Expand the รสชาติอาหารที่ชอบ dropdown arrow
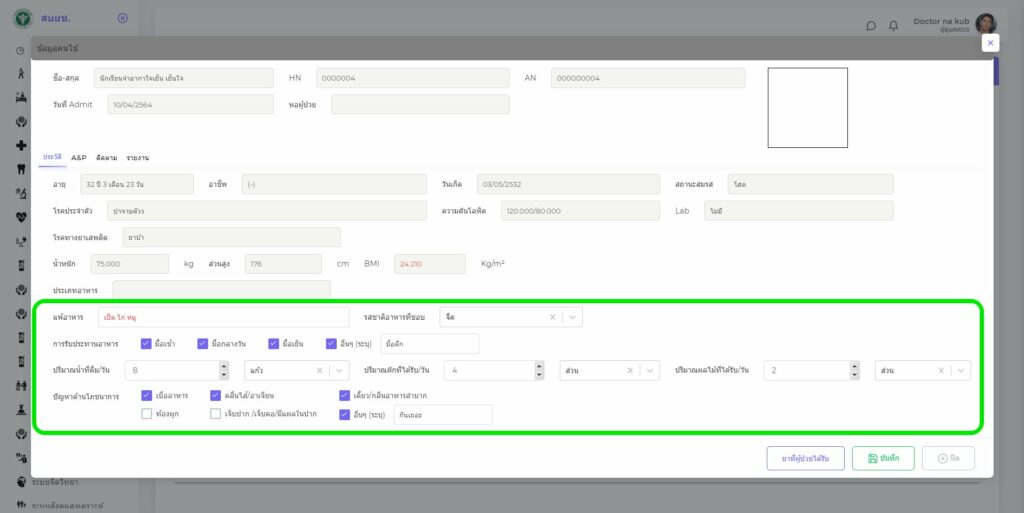This screenshot has height=513, width=1024. [571, 317]
